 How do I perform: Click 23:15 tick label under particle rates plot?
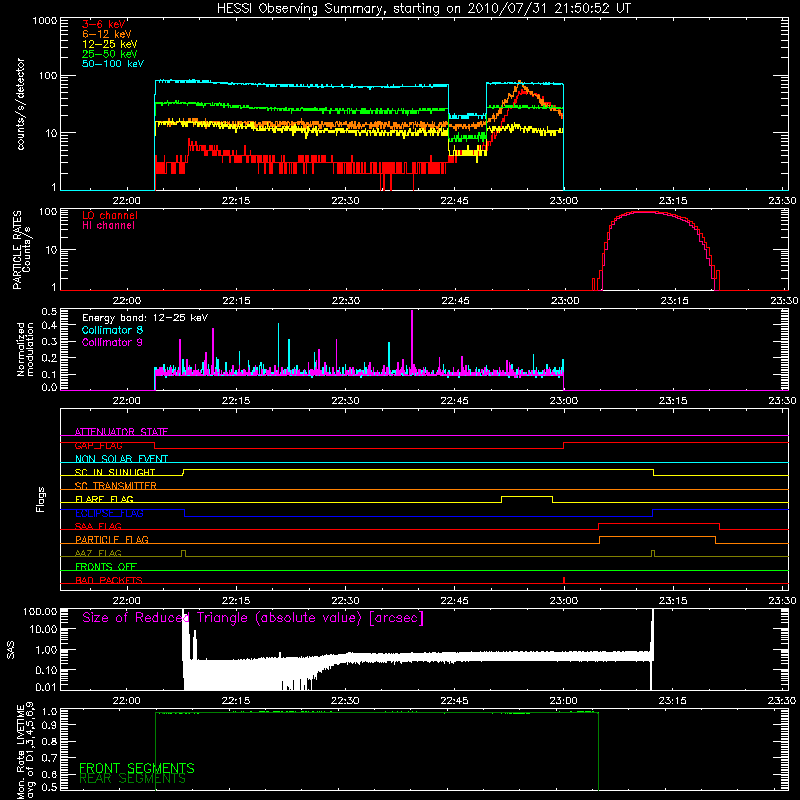click(x=674, y=301)
